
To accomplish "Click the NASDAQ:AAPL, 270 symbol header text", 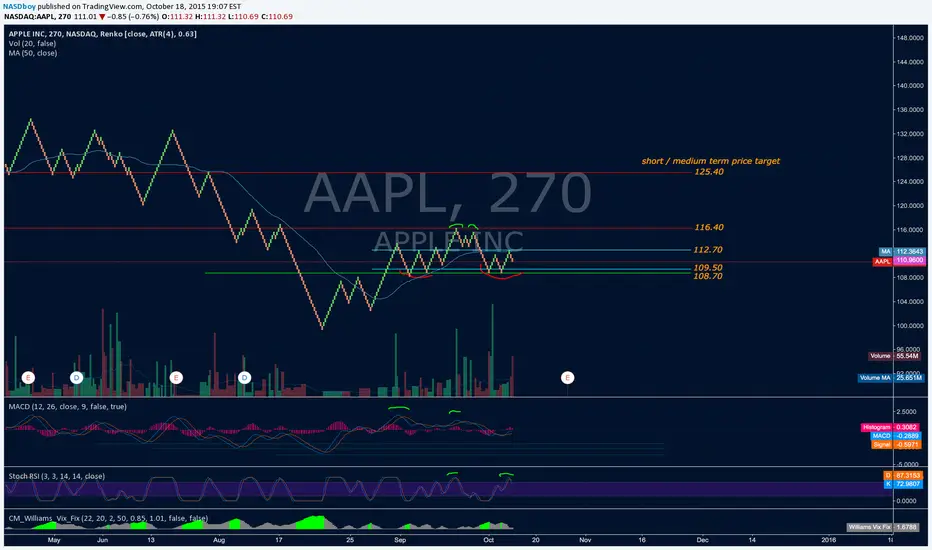I will [37, 17].
